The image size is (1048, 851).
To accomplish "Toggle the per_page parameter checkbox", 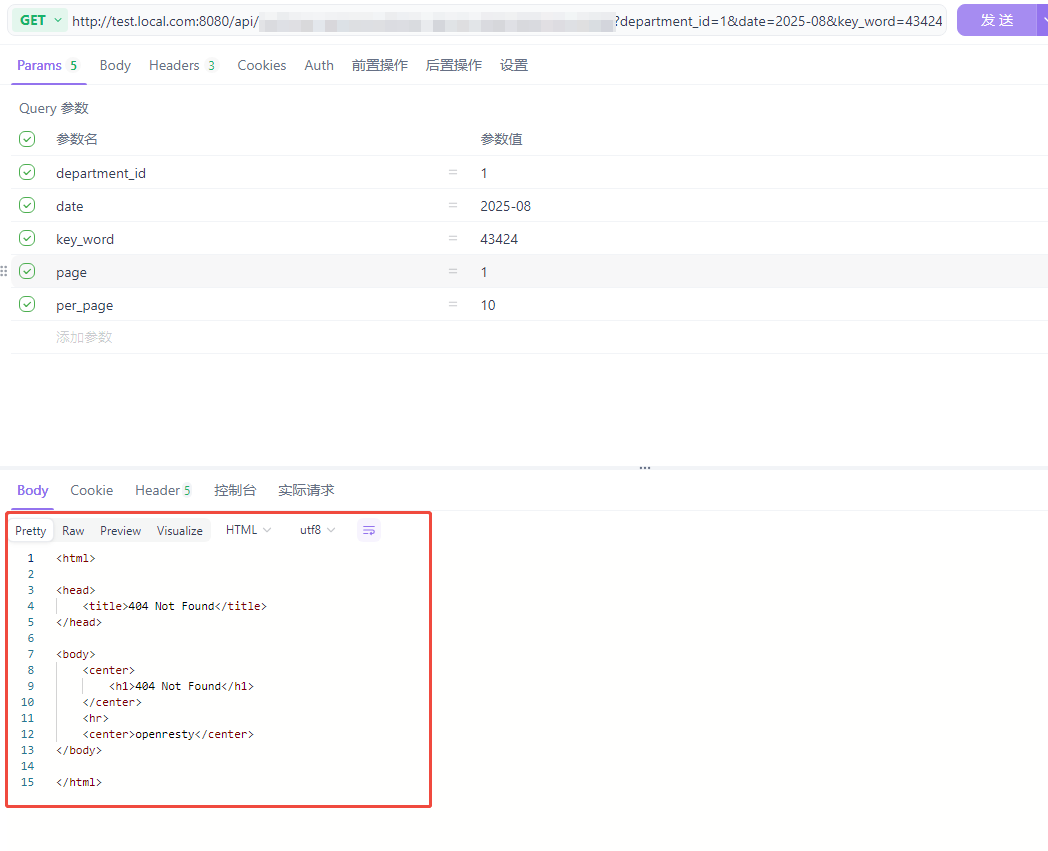I will coord(27,304).
